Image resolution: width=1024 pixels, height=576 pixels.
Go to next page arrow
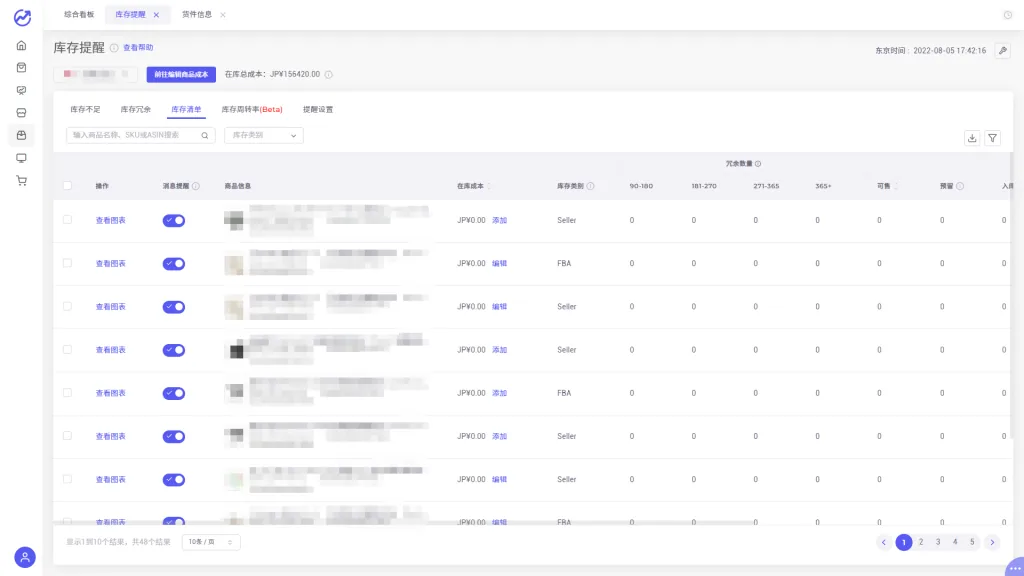pos(992,542)
